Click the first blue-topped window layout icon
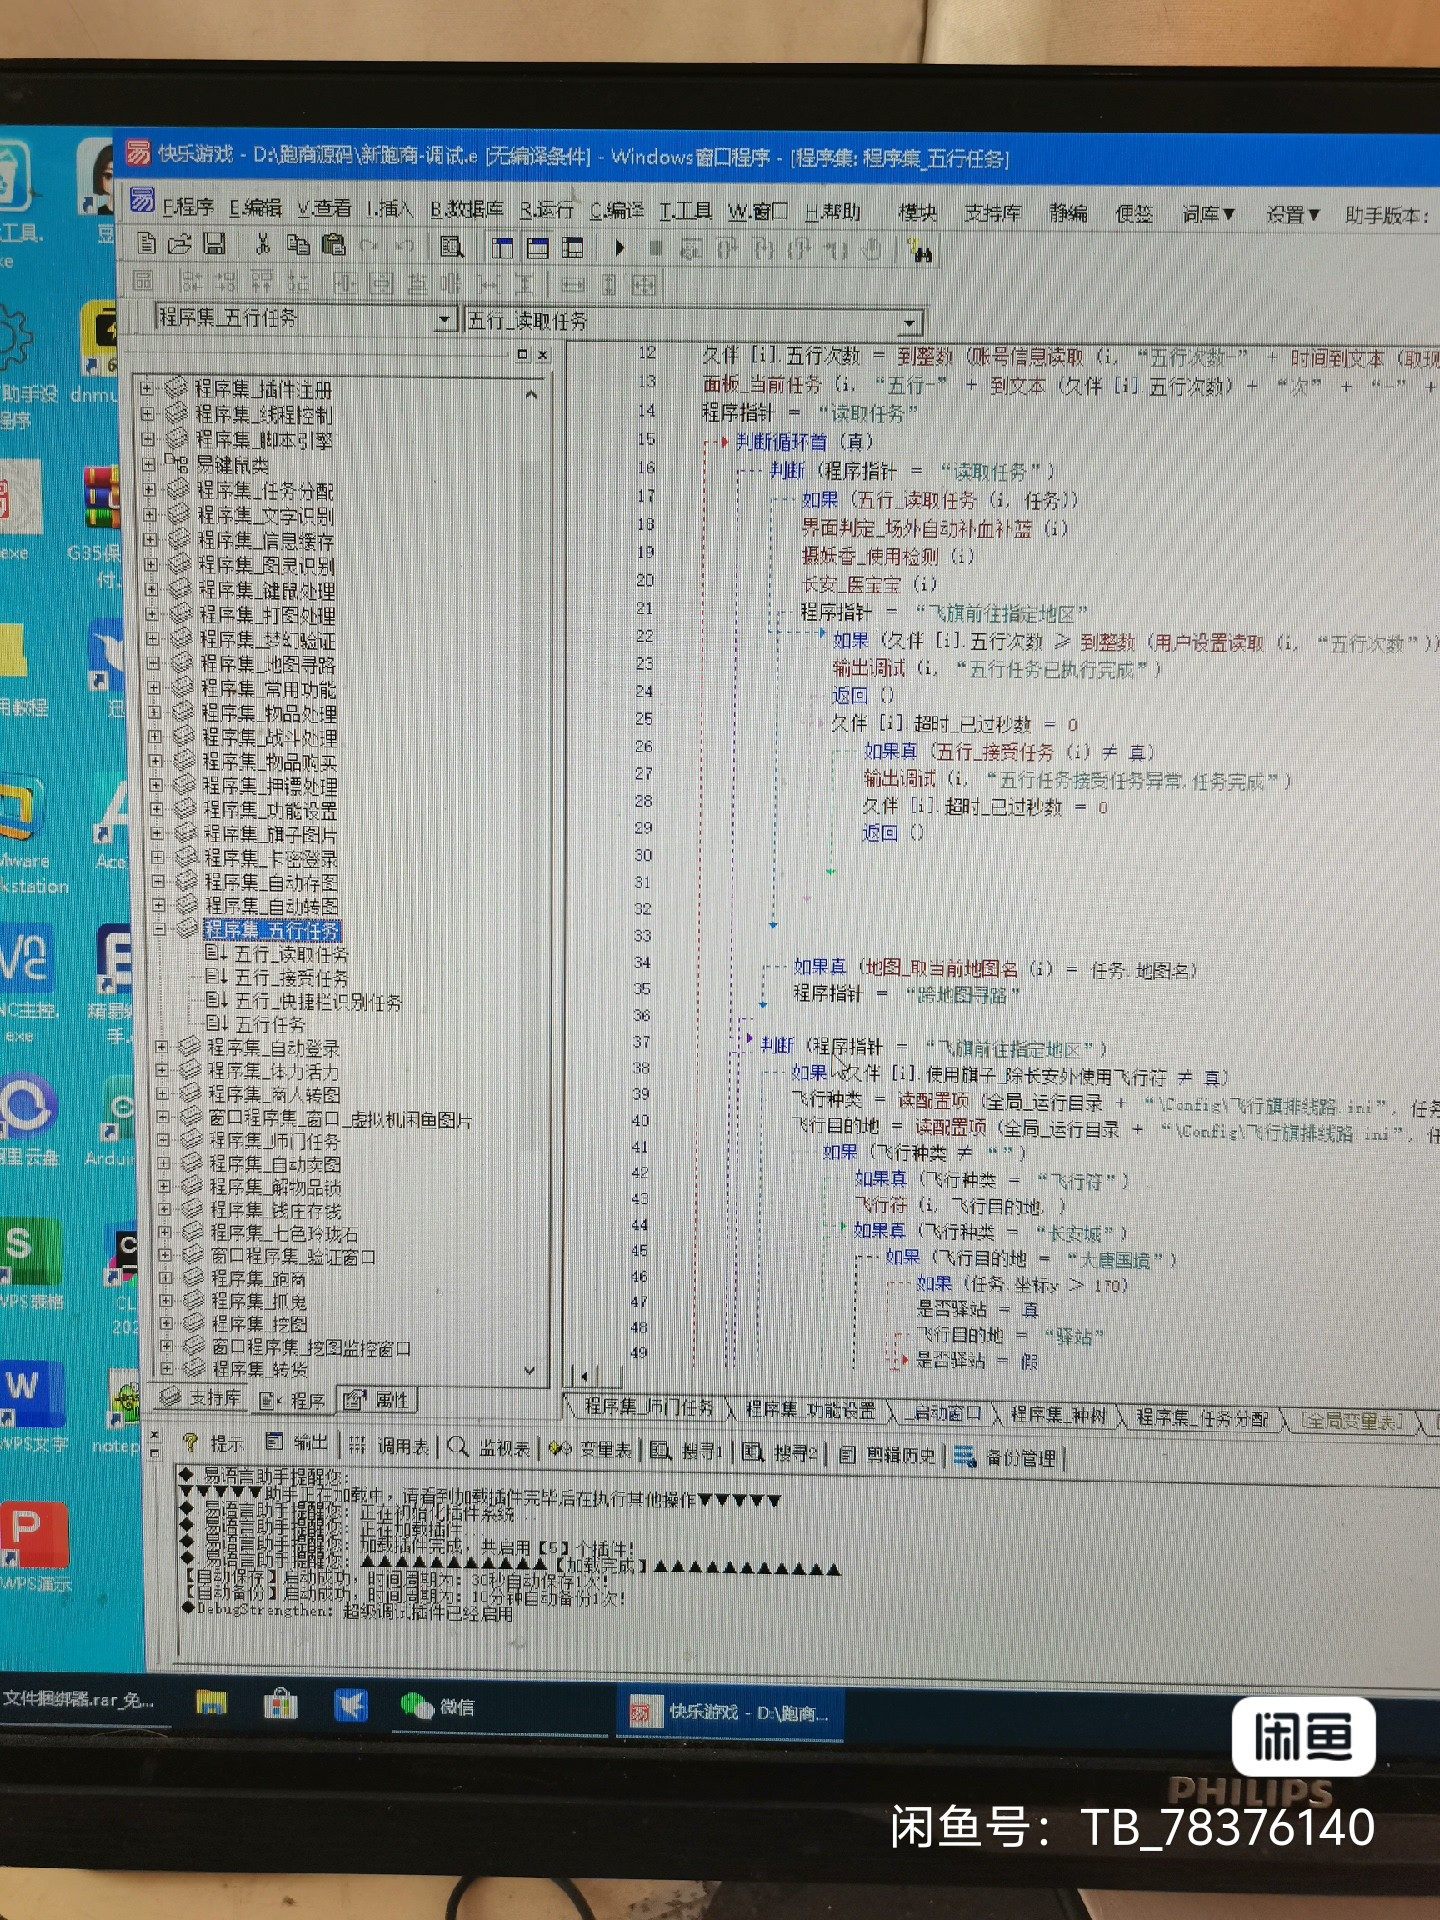This screenshot has width=1440, height=1920. [504, 247]
